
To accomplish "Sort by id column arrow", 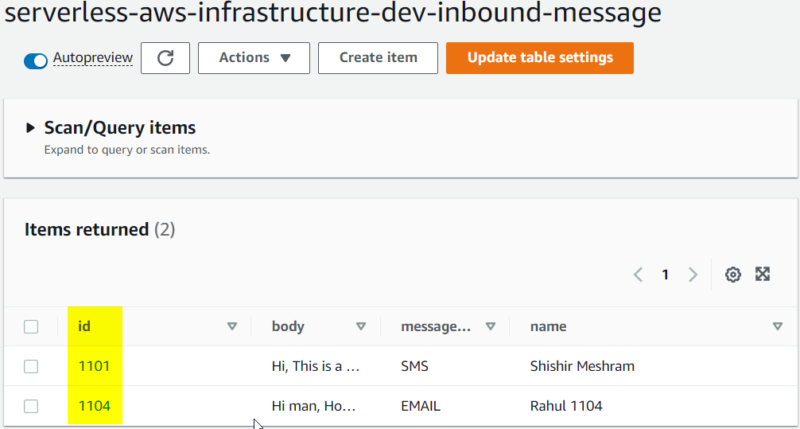I will (232, 327).
